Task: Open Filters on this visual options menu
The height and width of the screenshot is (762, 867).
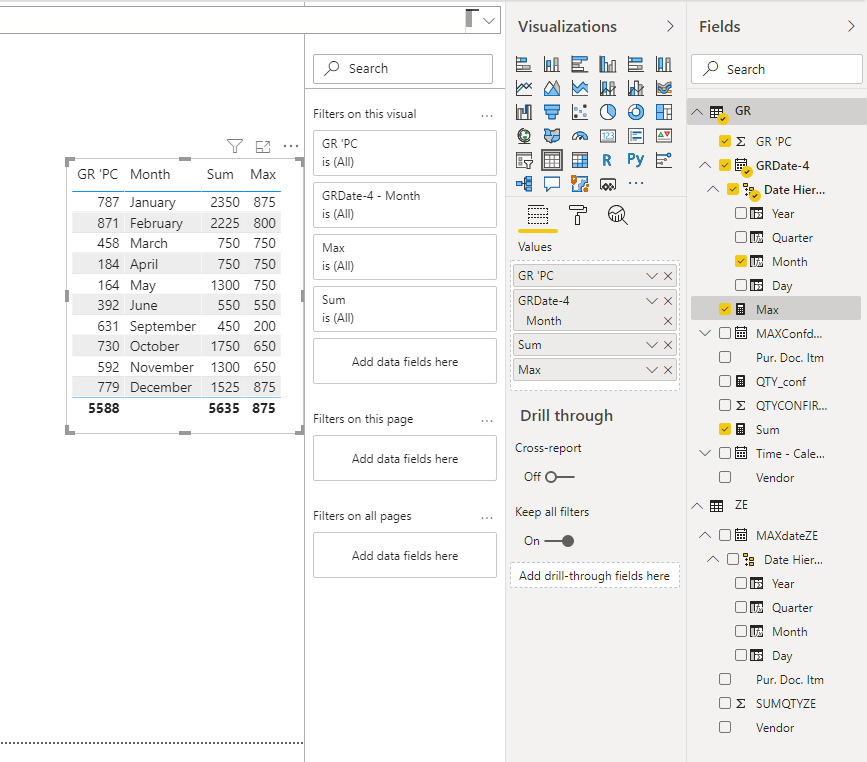Action: (487, 116)
